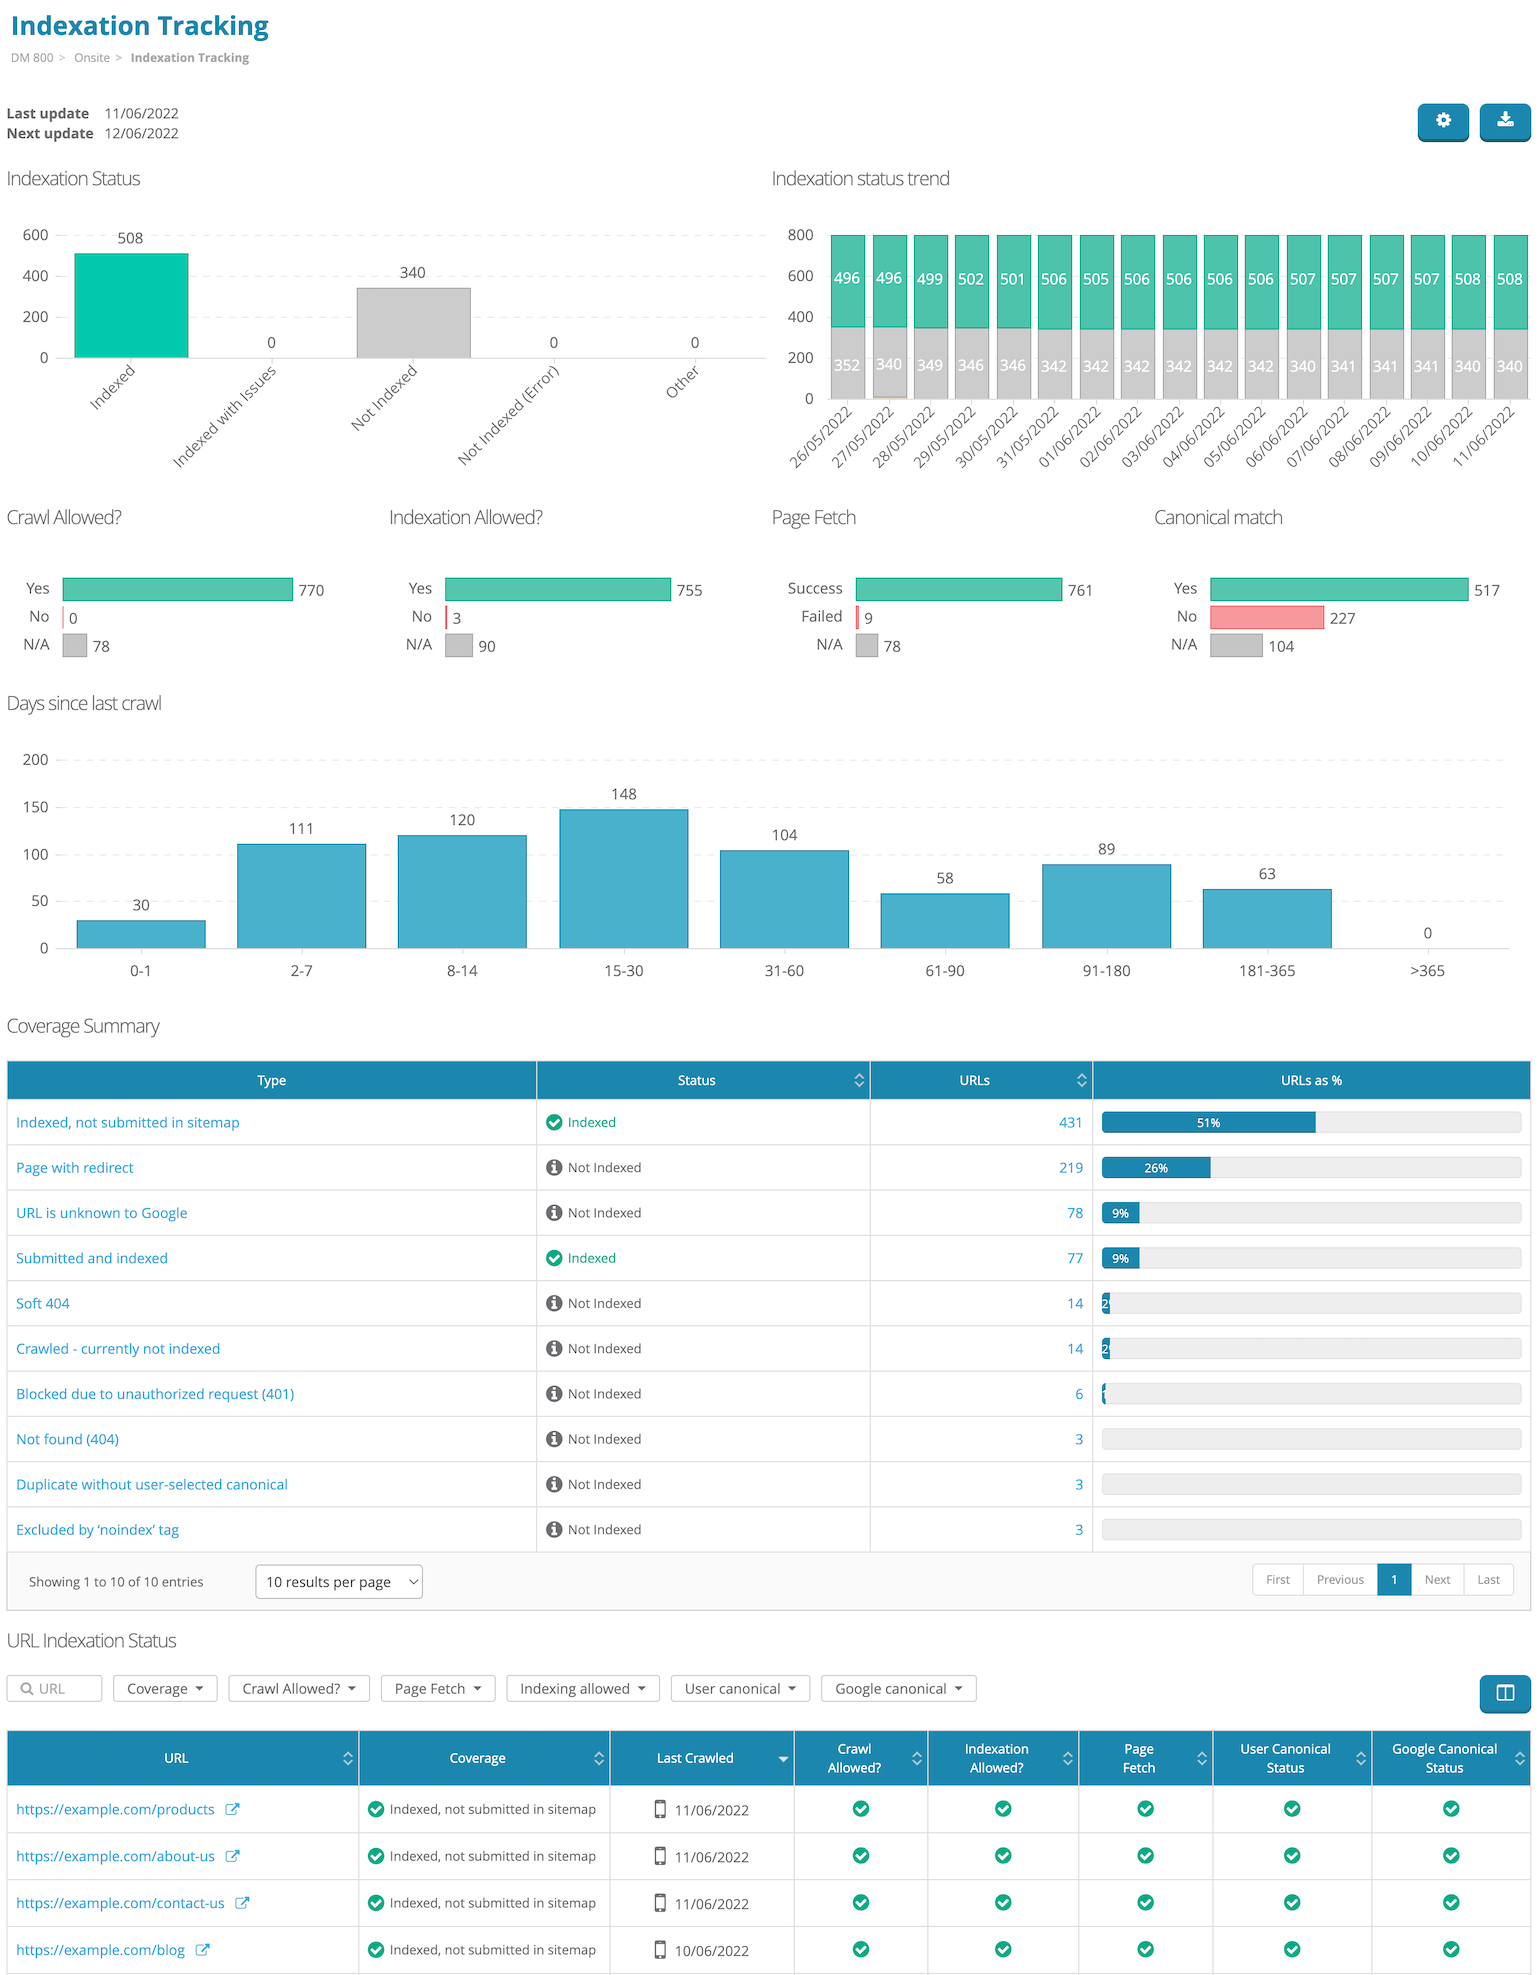This screenshot has height=1975, width=1540.
Task: Navigate to DM 800 breadcrumb item
Action: click(x=32, y=58)
